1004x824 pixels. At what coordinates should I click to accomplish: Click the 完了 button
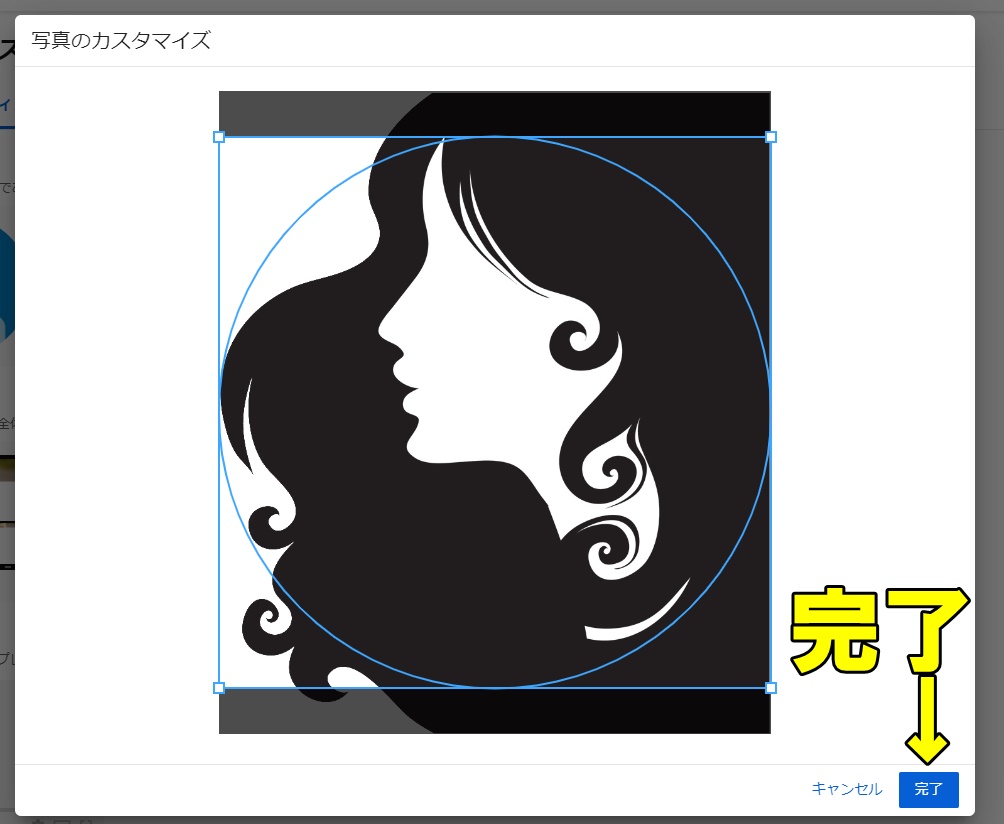click(928, 789)
